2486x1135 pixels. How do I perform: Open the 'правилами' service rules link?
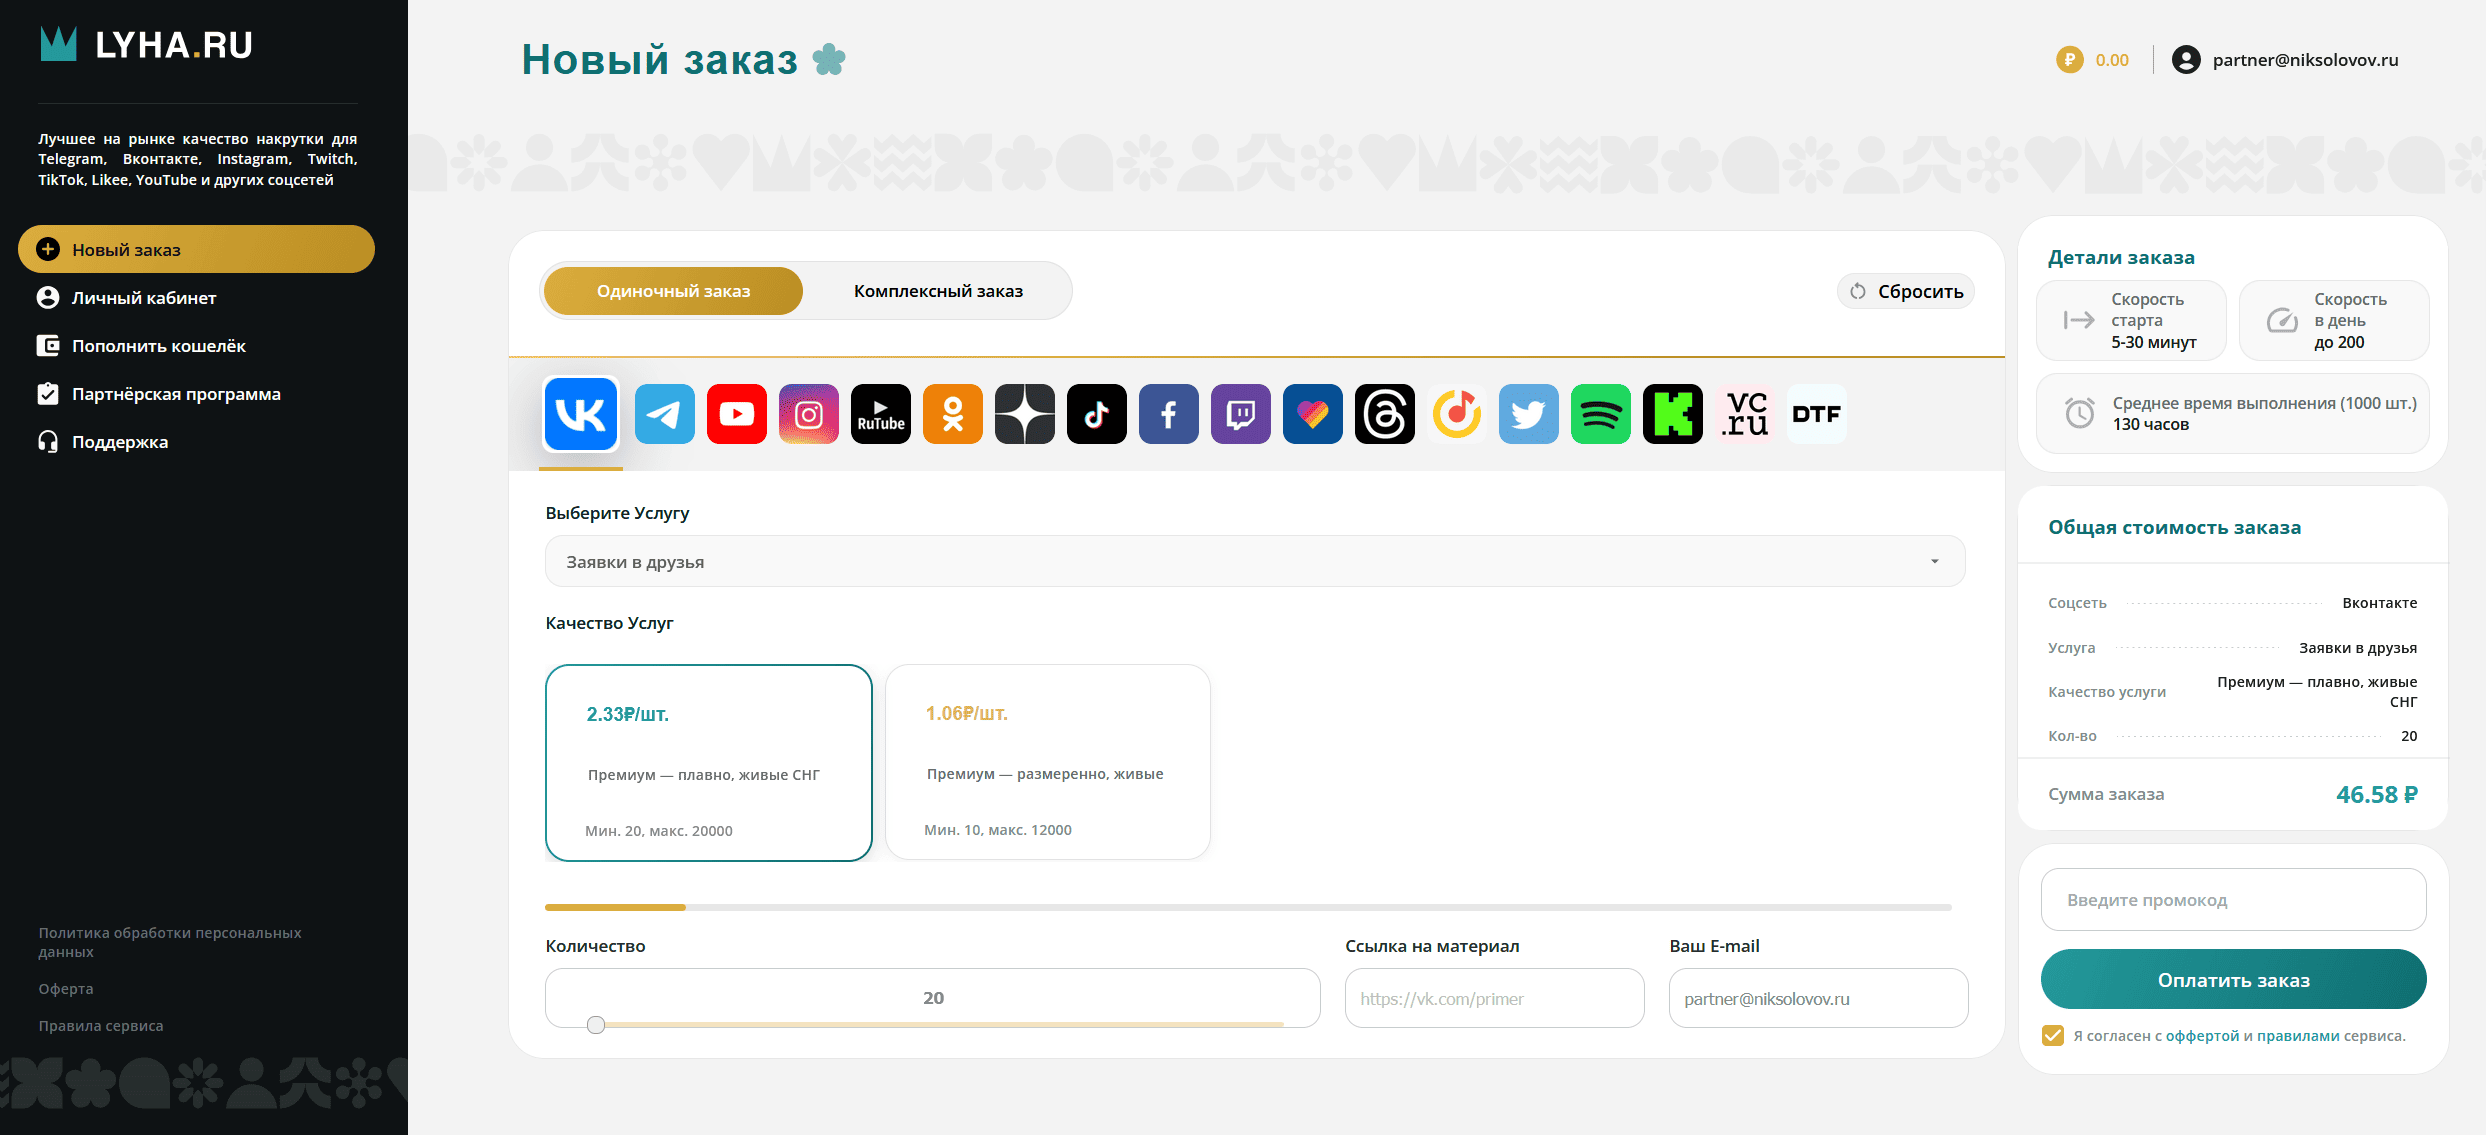(2298, 1036)
